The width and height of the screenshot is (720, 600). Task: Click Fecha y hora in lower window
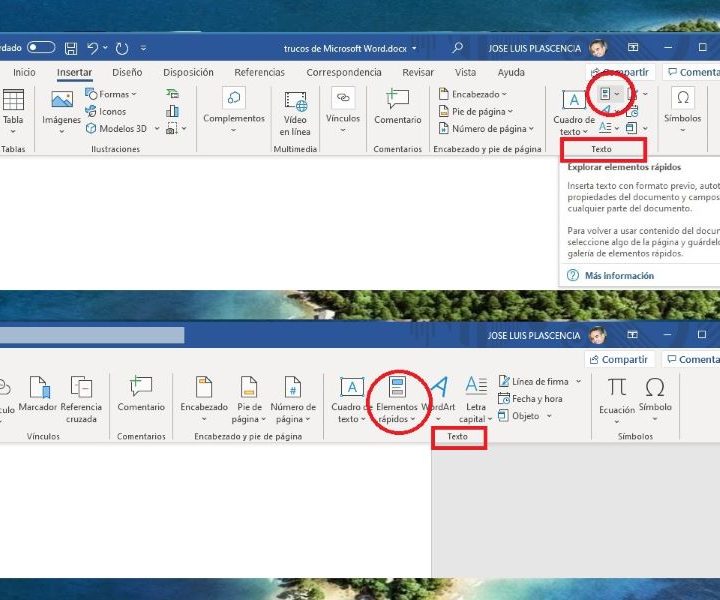tap(530, 398)
